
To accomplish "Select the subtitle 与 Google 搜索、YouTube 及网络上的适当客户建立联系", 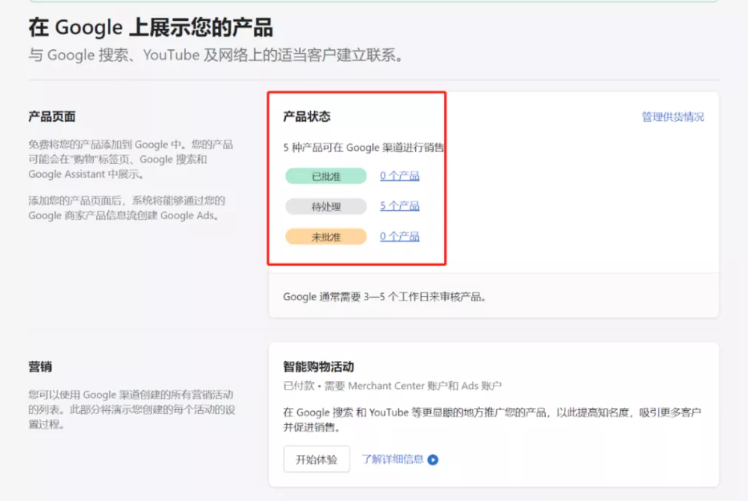I will (x=216, y=55).
